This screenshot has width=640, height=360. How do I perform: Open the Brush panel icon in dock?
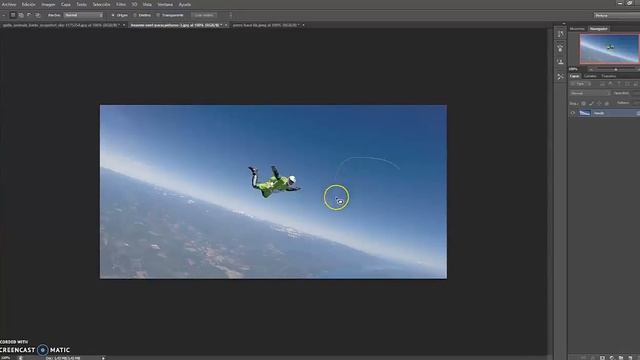pyautogui.click(x=560, y=35)
